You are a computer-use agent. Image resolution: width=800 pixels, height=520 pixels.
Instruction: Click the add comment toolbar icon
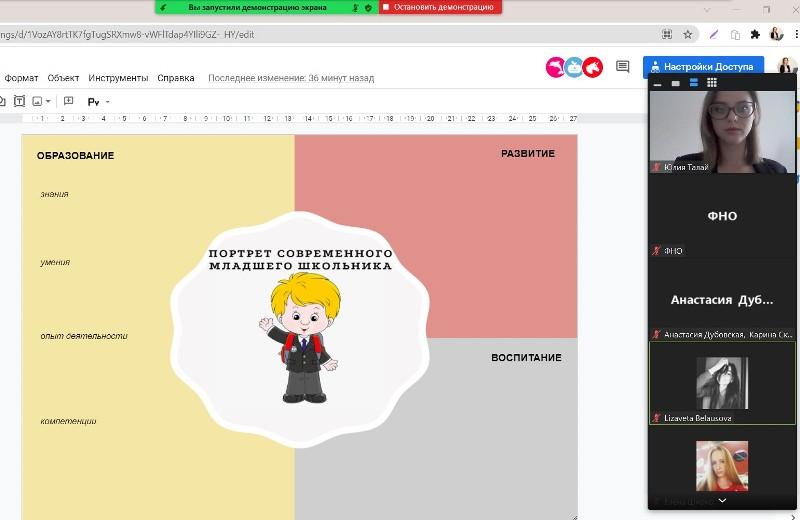[68, 101]
